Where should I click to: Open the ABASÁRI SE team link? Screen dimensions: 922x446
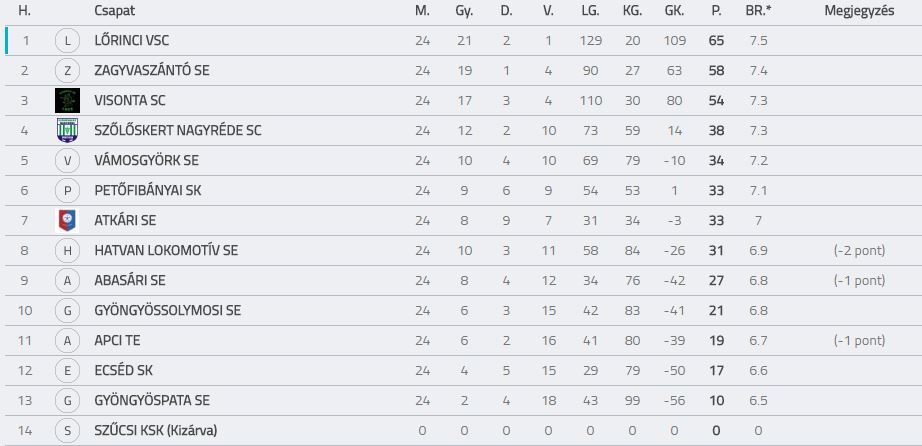pos(130,280)
